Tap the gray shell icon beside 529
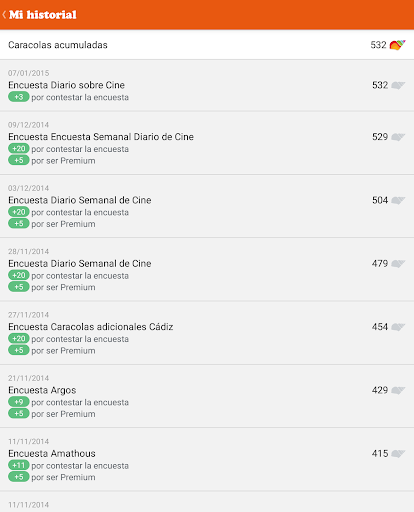Image resolution: width=414 pixels, height=512 pixels. pyautogui.click(x=398, y=137)
